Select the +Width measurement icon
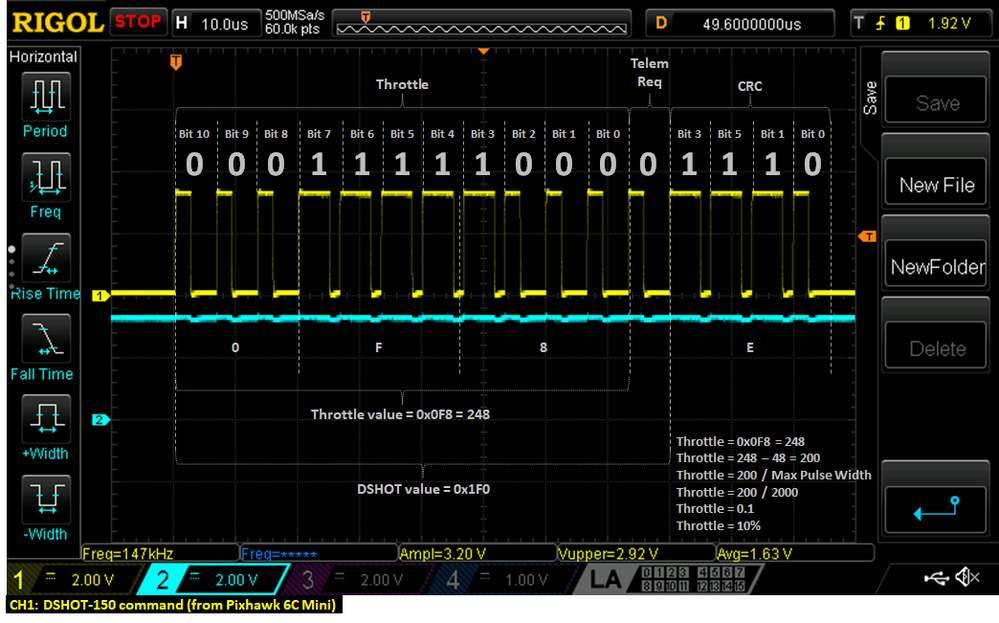This screenshot has height=623, width=999. point(46,419)
